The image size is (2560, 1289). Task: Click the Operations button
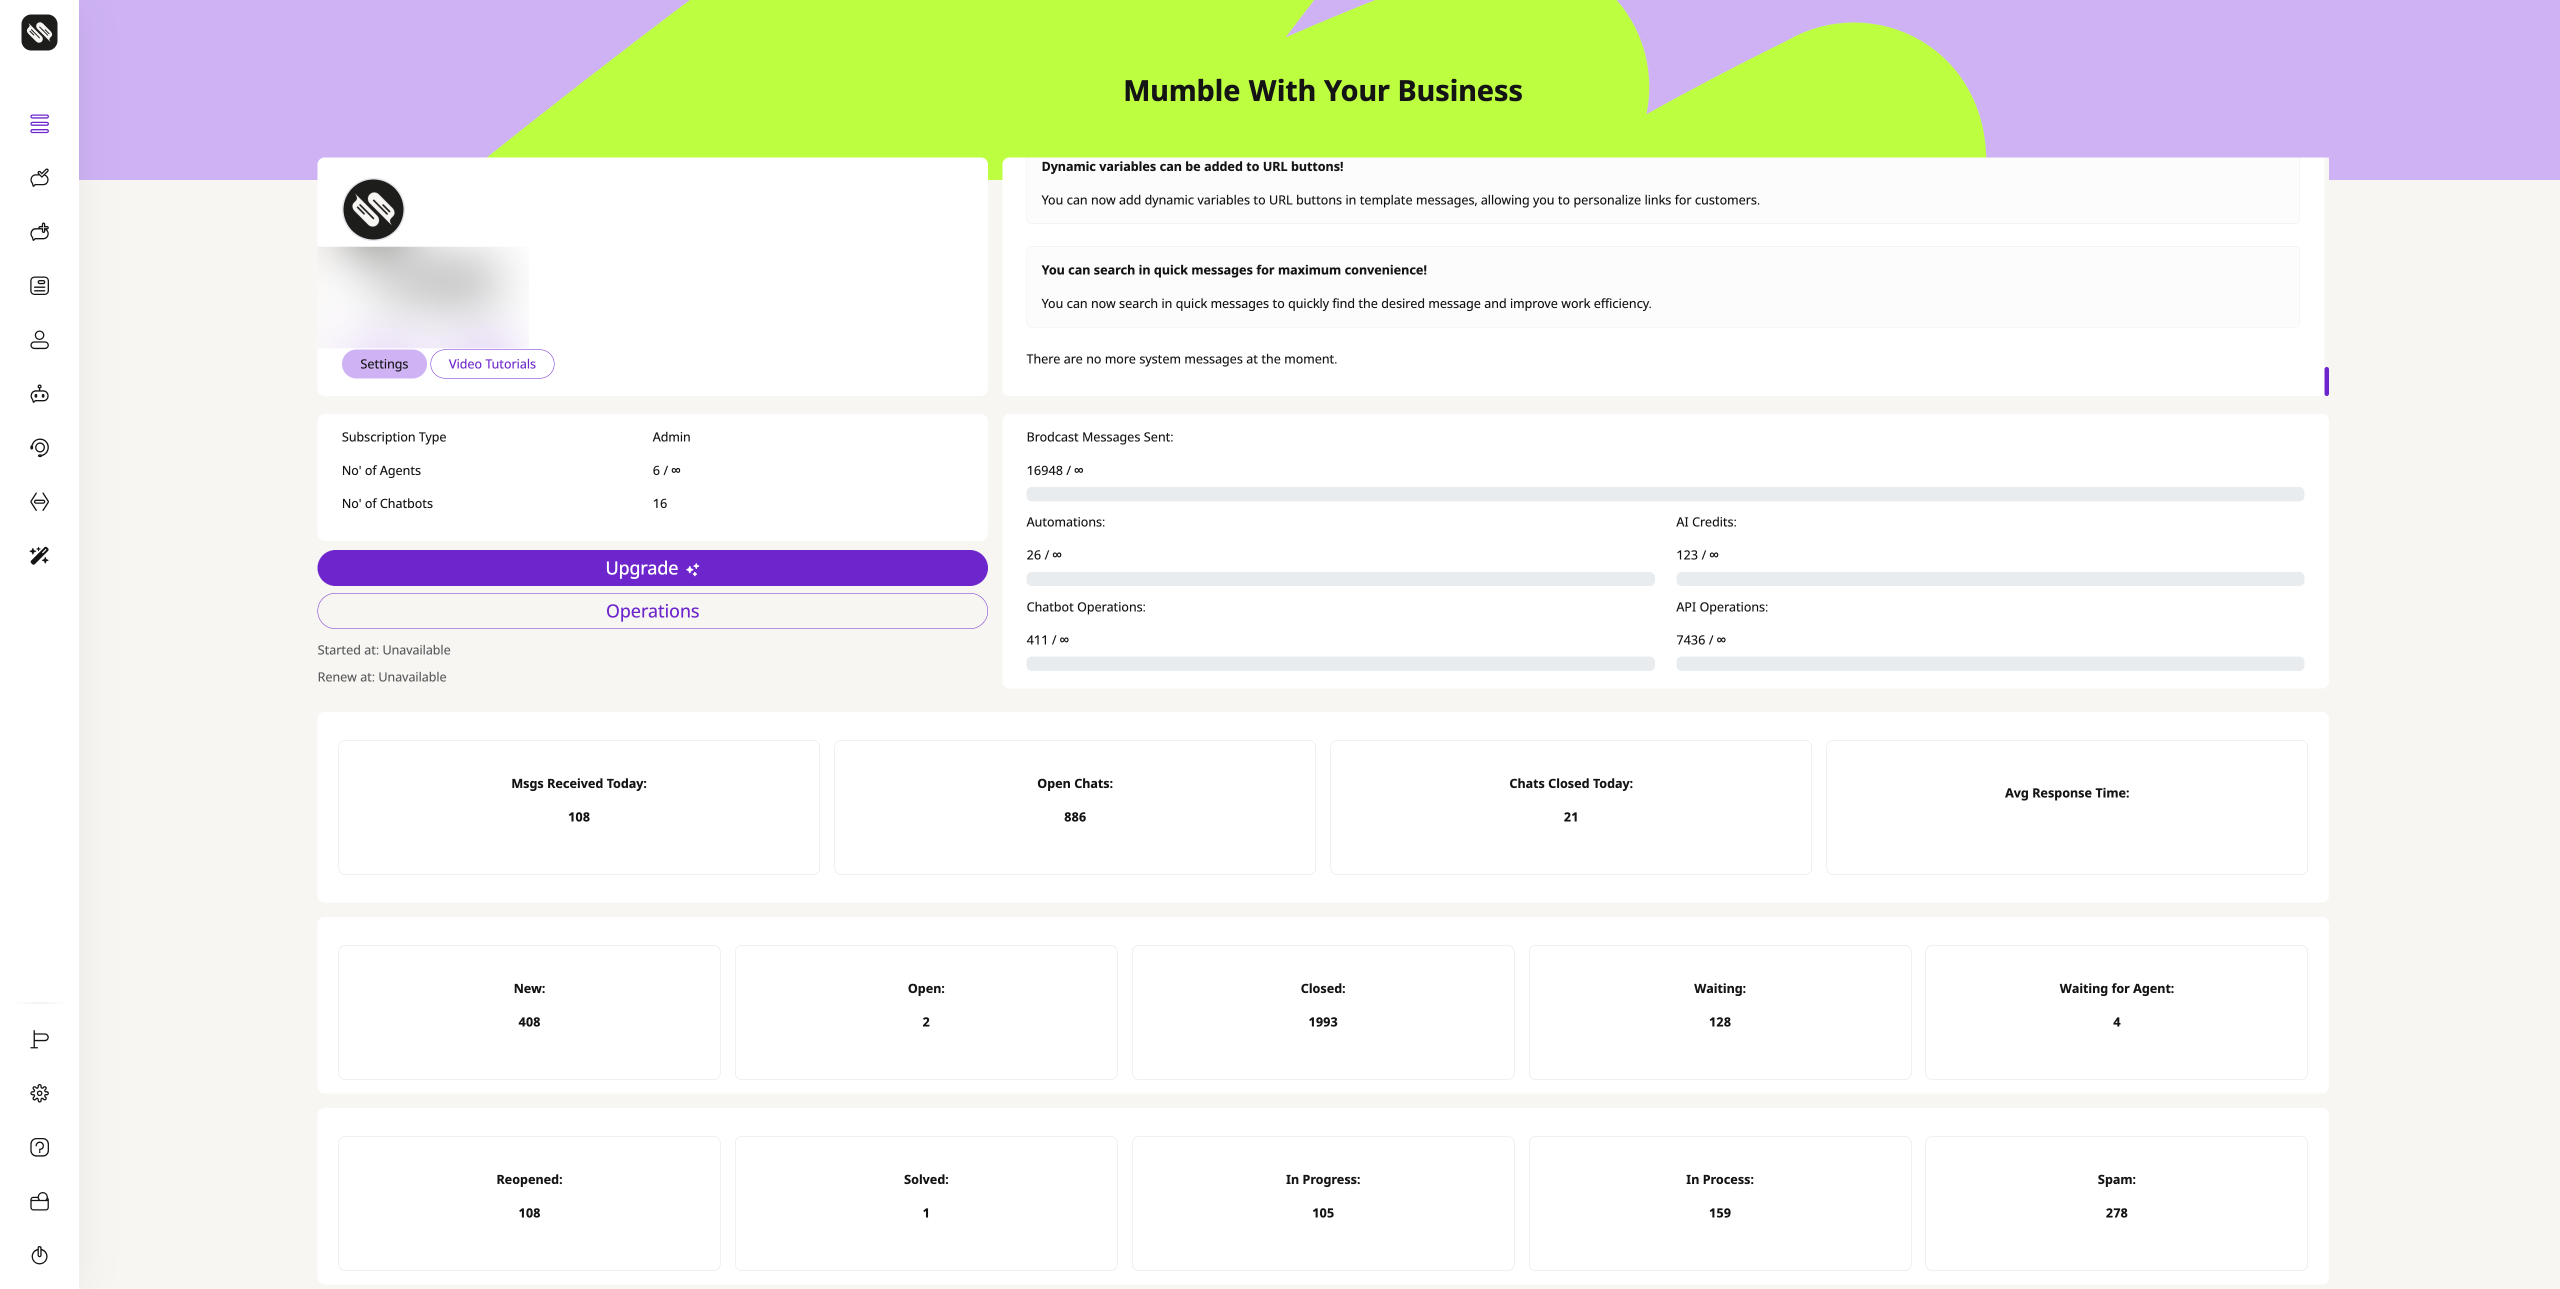(x=652, y=611)
